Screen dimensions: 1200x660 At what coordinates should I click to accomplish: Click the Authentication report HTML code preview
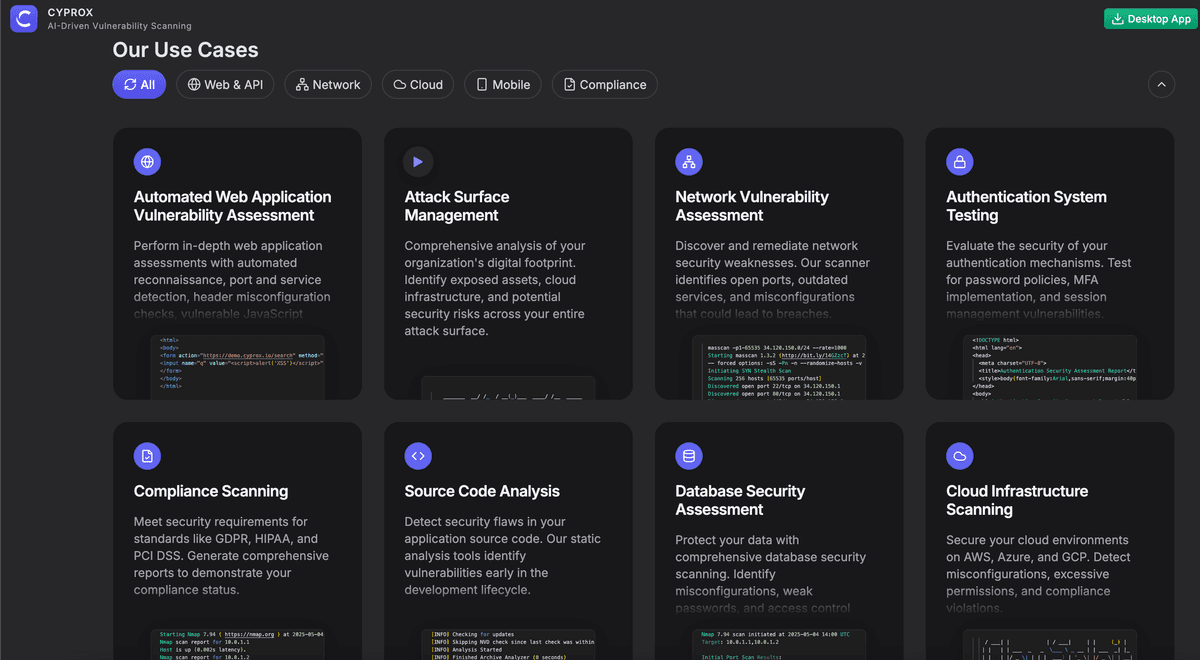click(1050, 367)
